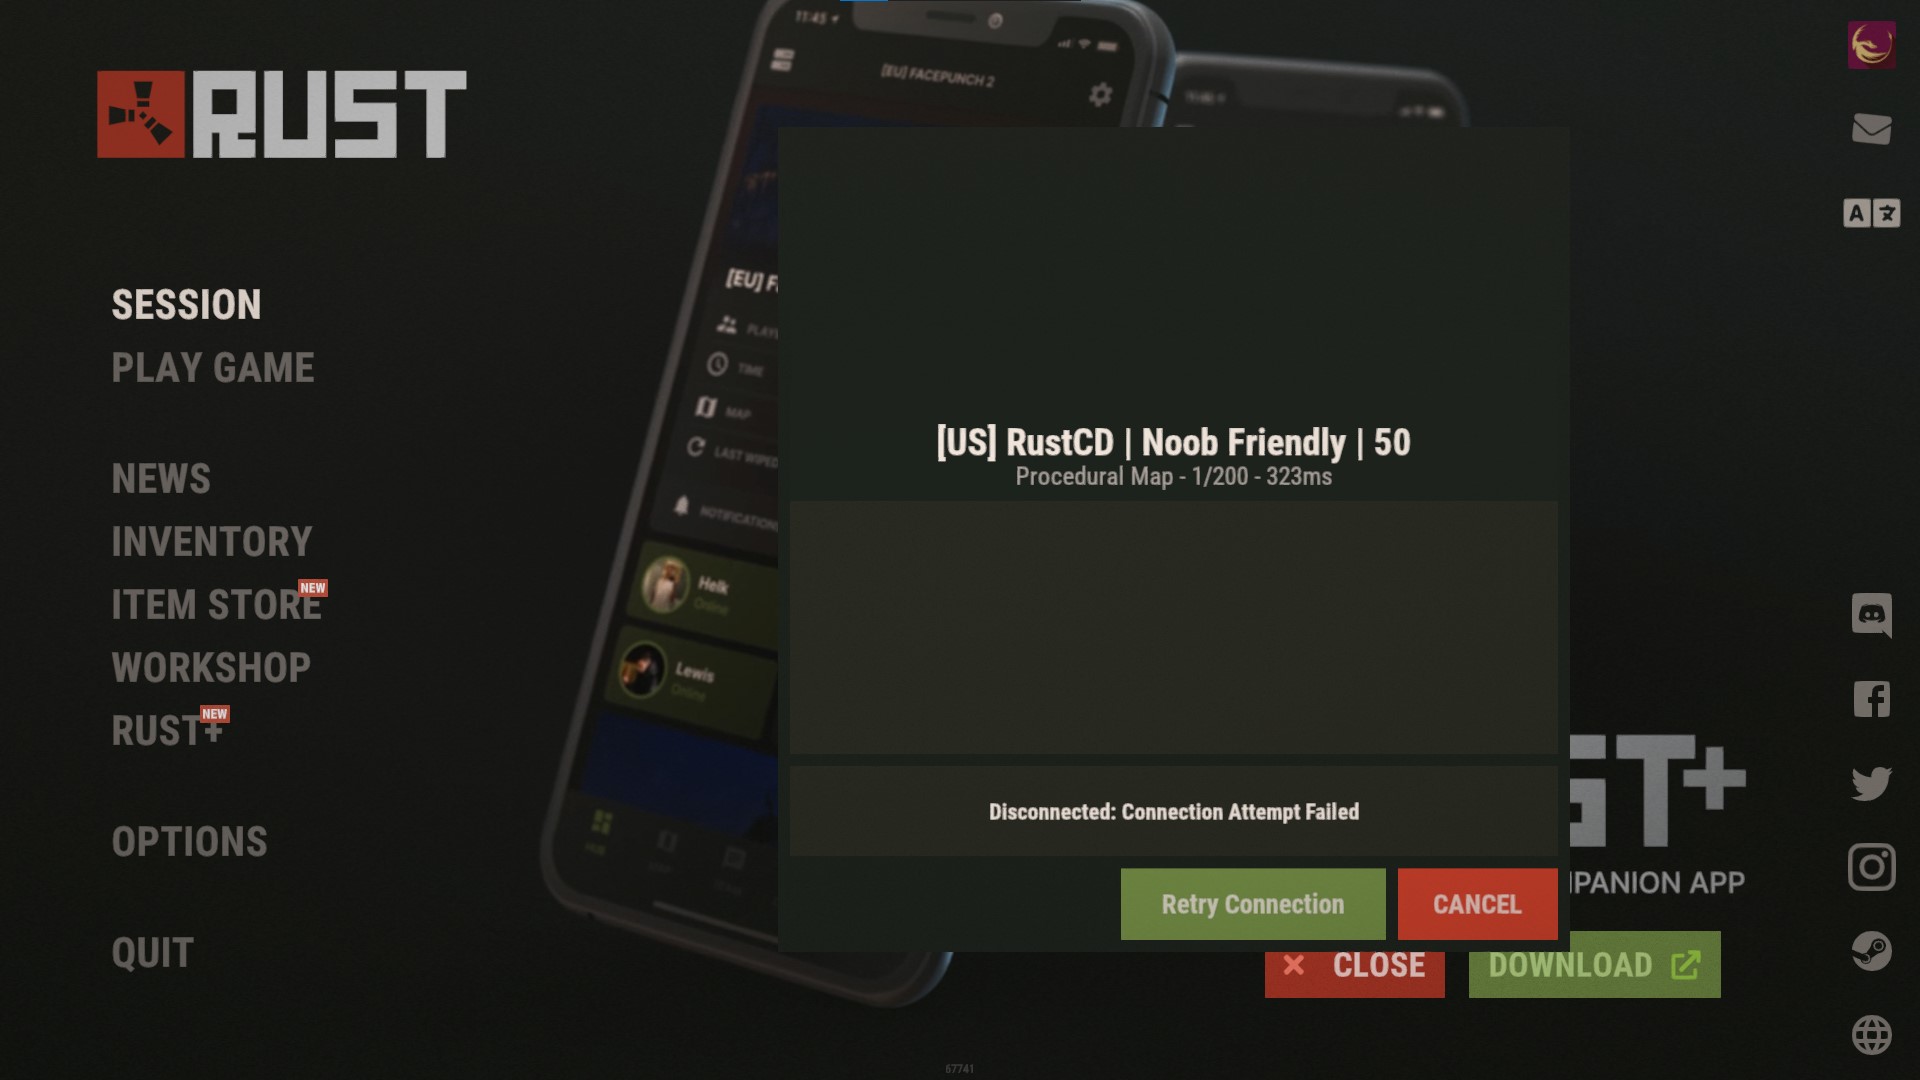The height and width of the screenshot is (1080, 1920).
Task: Expand the SESSION menu section
Action: pyautogui.click(x=186, y=303)
